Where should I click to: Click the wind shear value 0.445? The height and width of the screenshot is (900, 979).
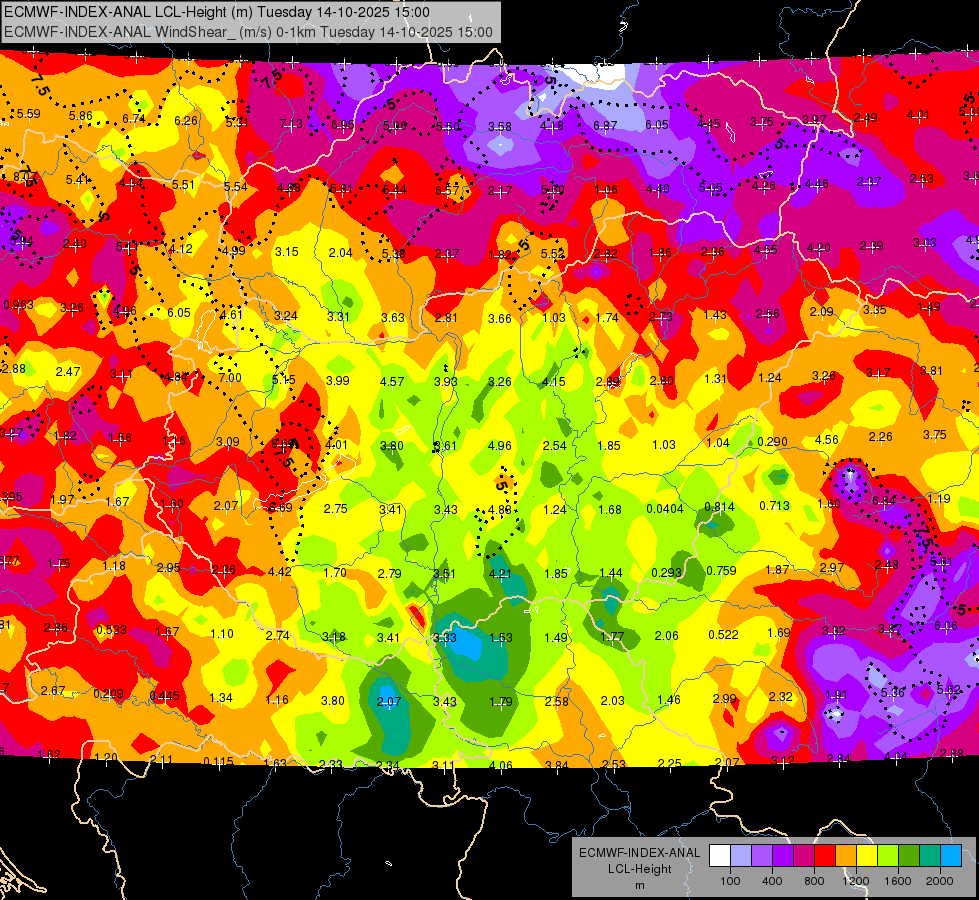click(164, 696)
